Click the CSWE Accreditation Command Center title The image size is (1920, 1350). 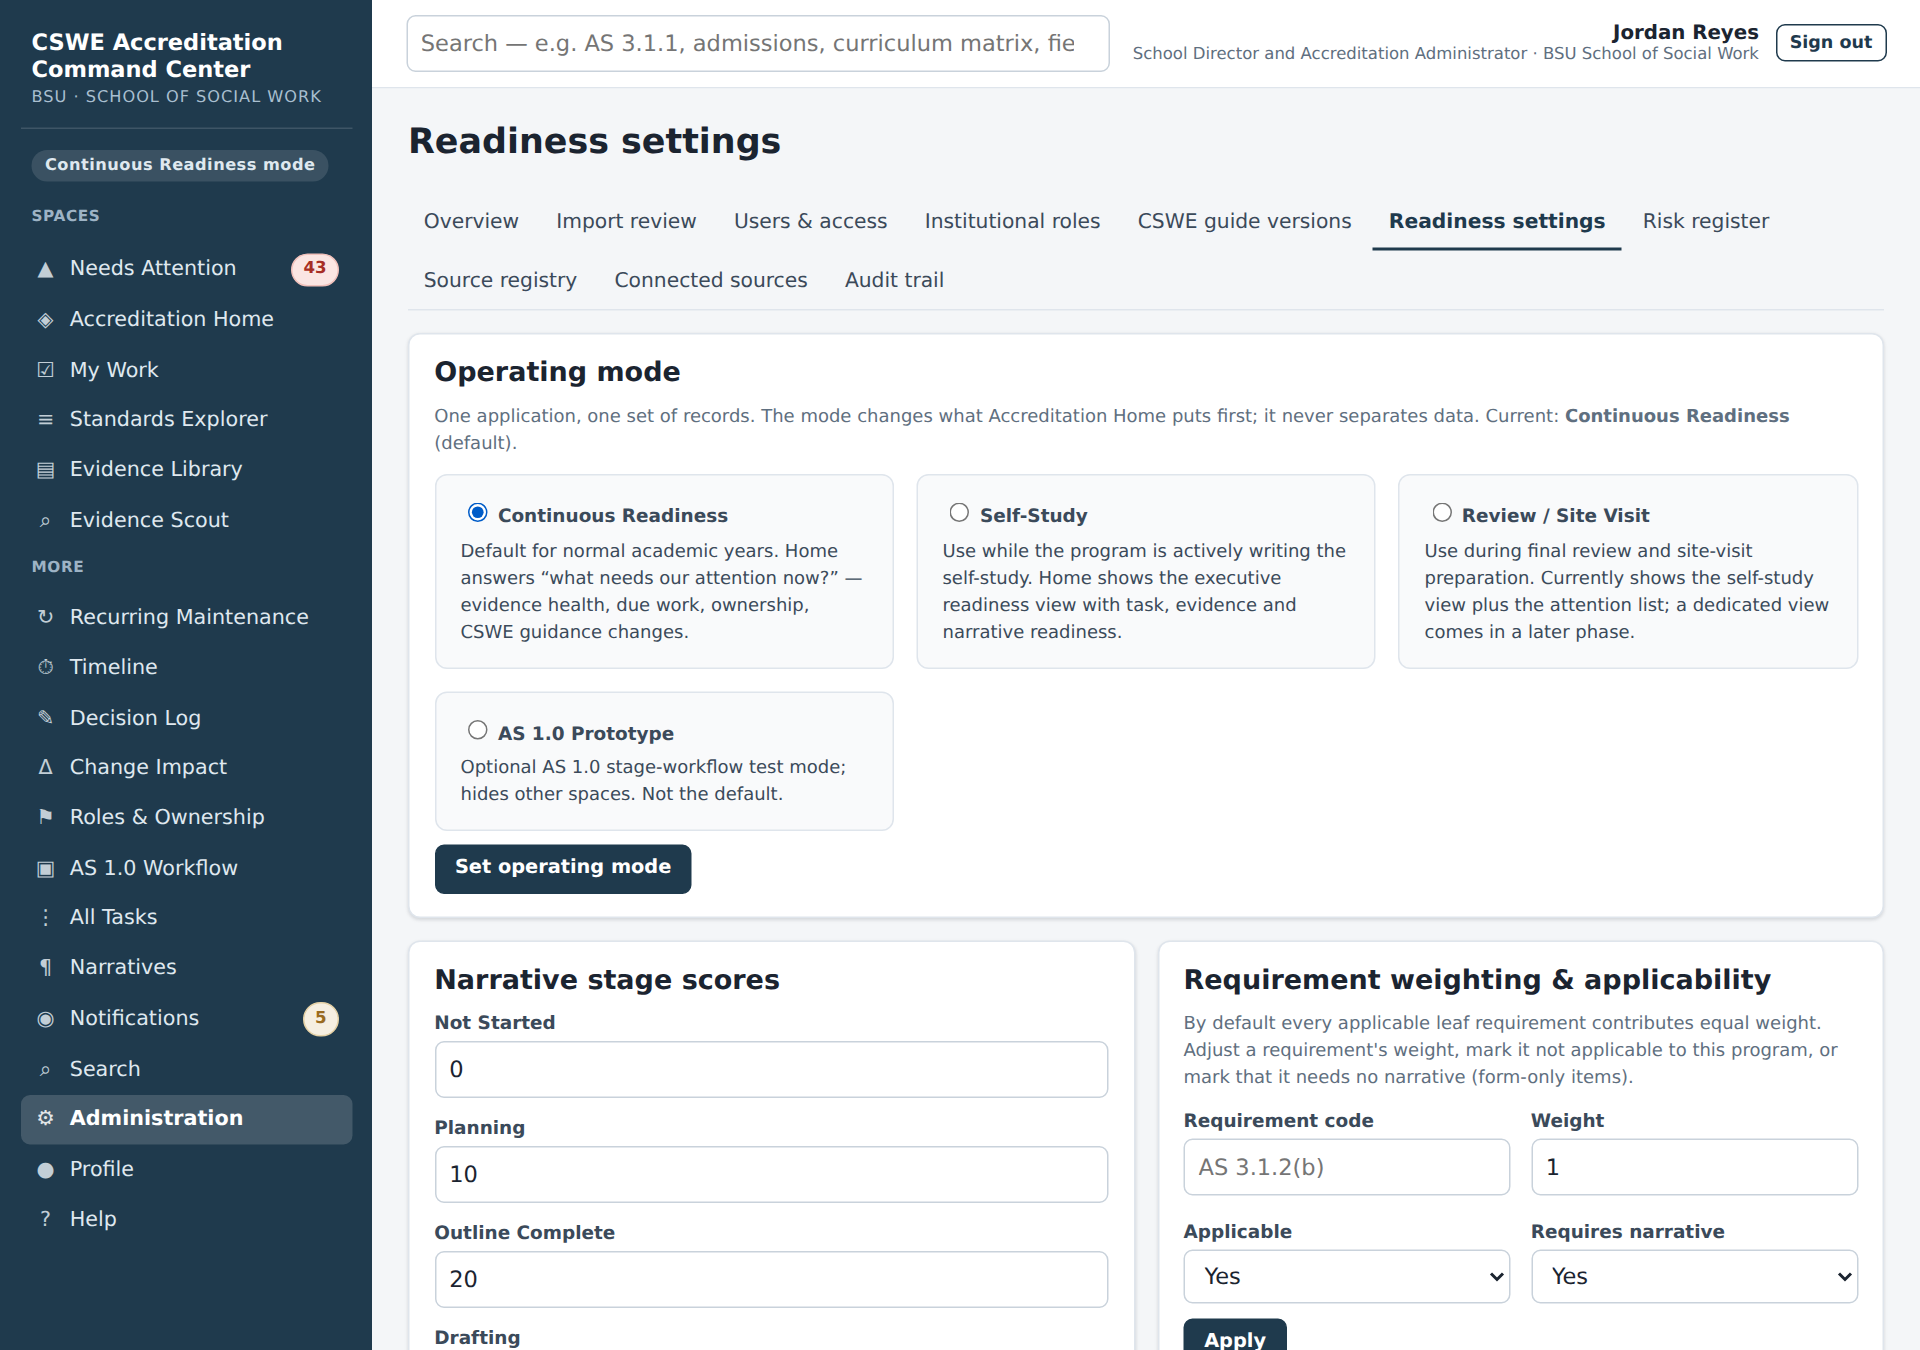[x=157, y=56]
